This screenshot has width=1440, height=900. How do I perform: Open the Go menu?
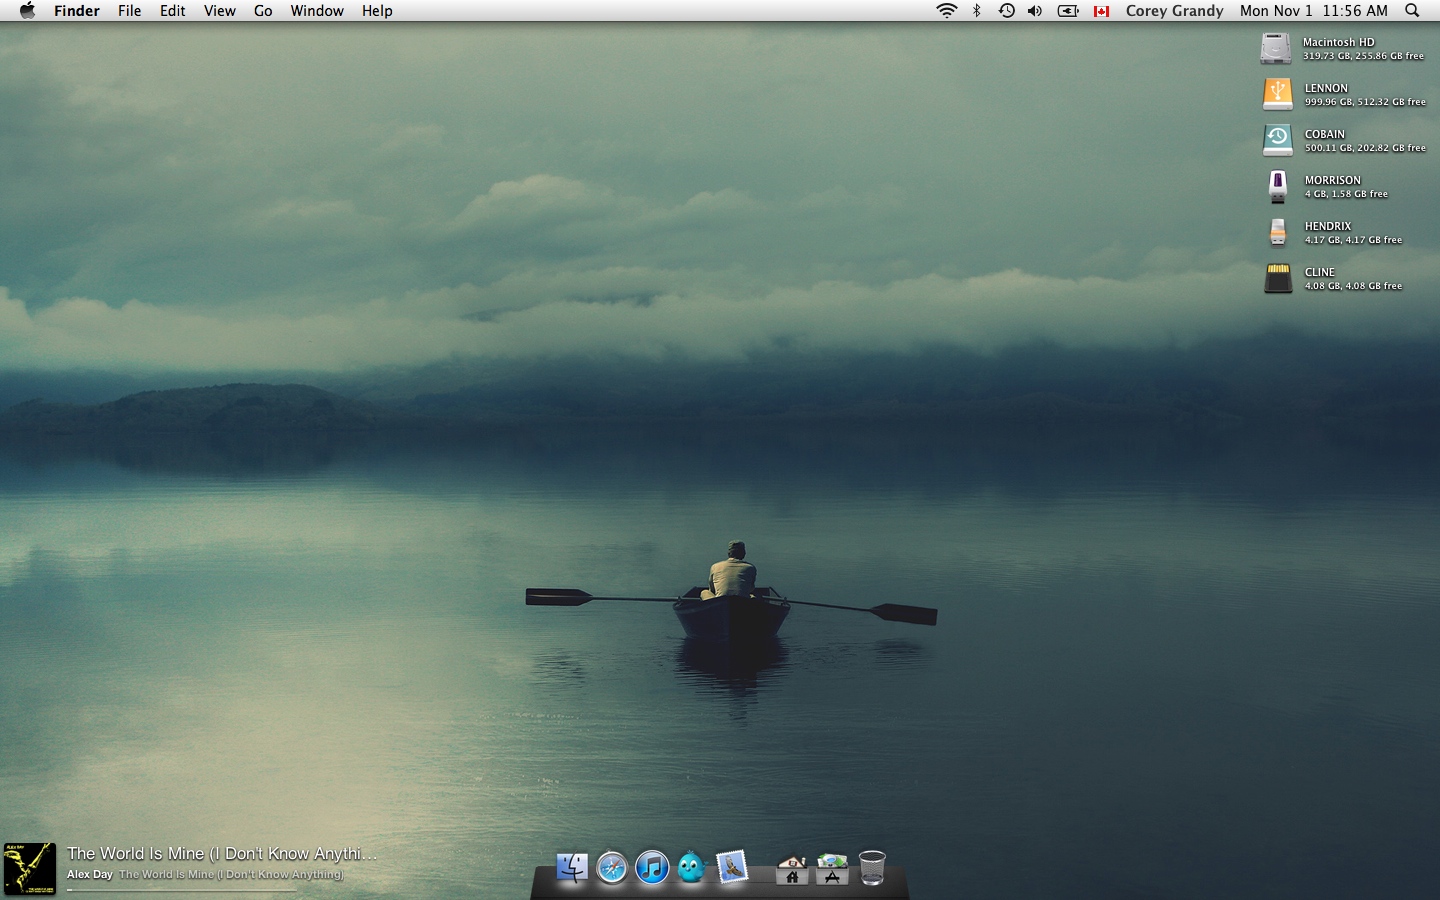pos(263,11)
